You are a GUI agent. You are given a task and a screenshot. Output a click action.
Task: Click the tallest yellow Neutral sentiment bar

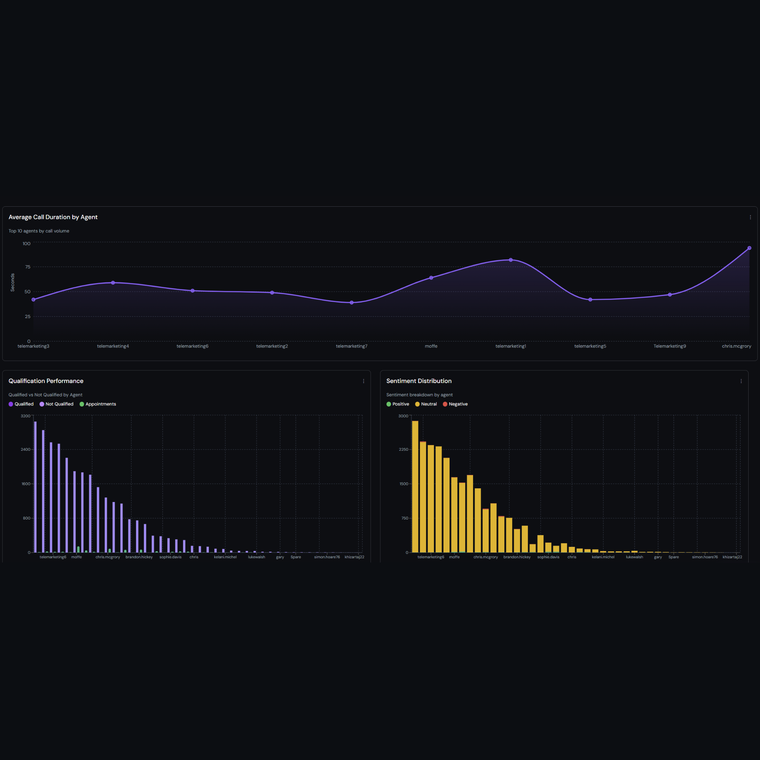[415, 486]
